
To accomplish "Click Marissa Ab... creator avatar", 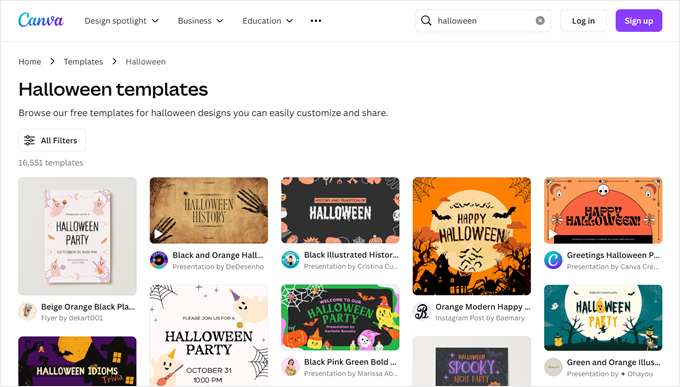I will (x=290, y=367).
